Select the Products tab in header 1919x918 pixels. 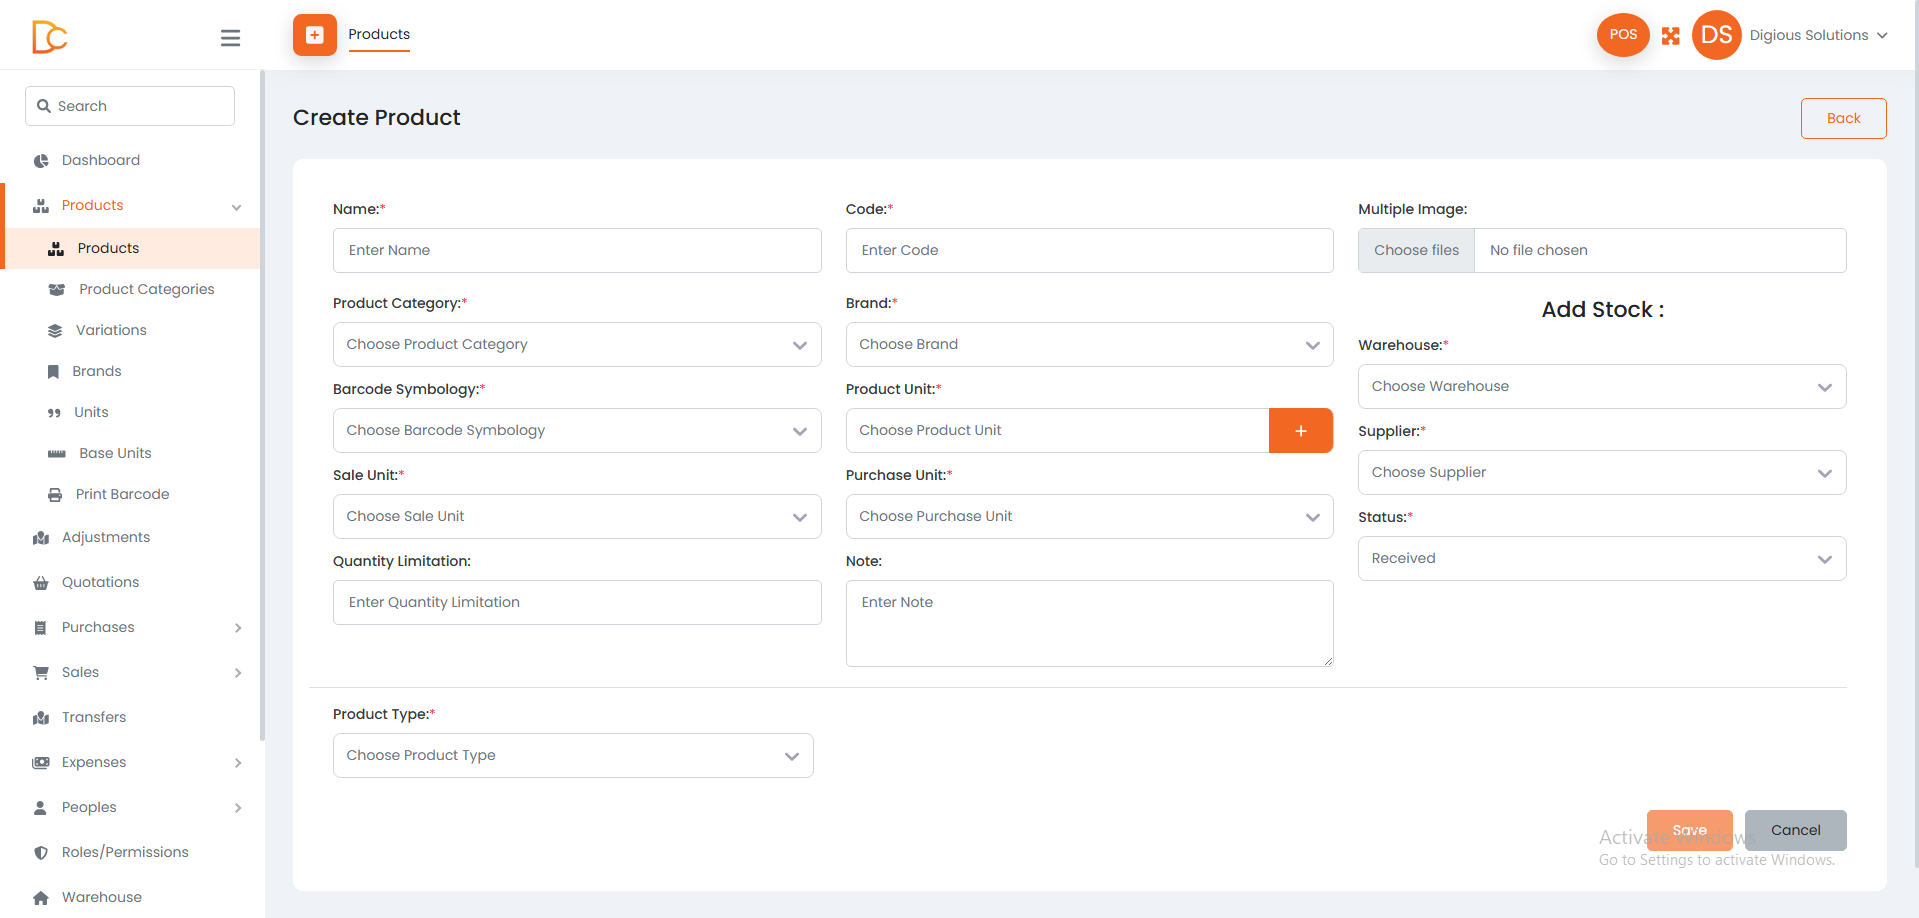click(379, 35)
